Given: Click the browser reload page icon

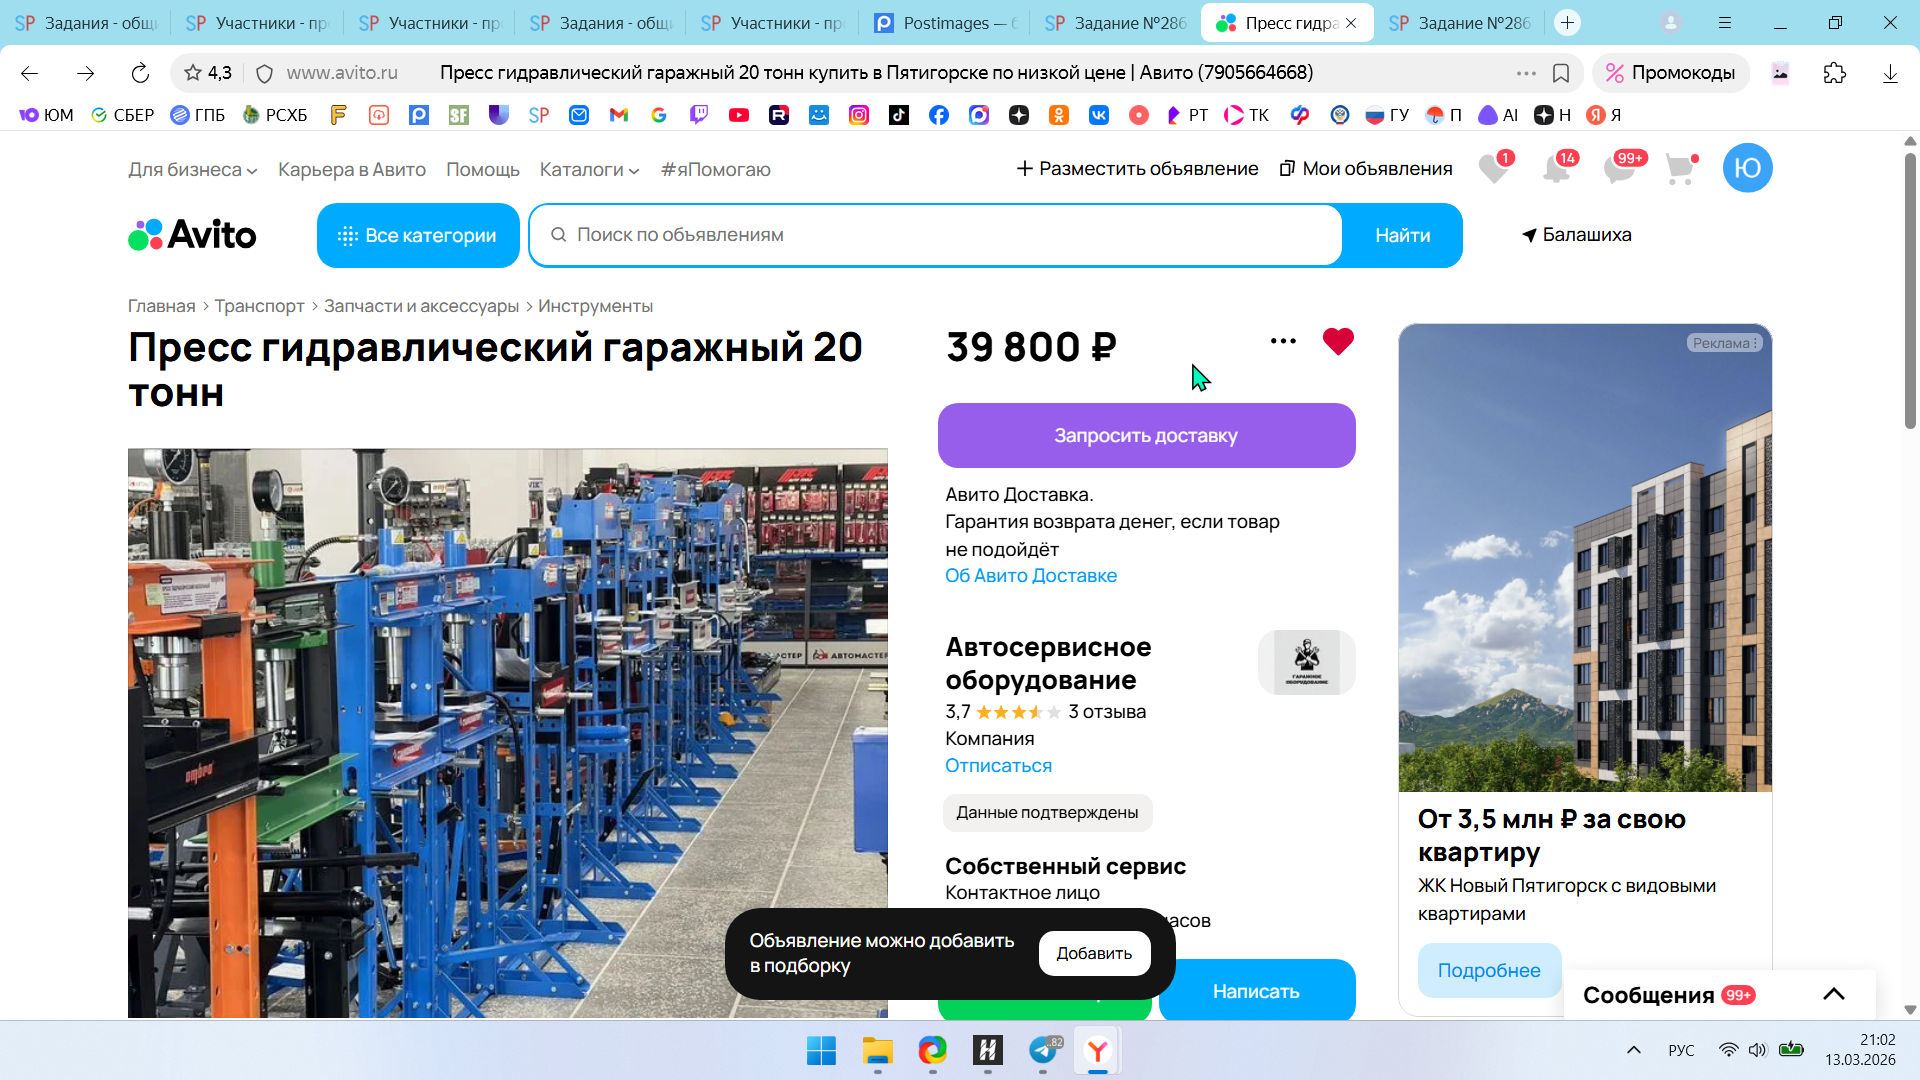Looking at the screenshot, I should tap(140, 73).
